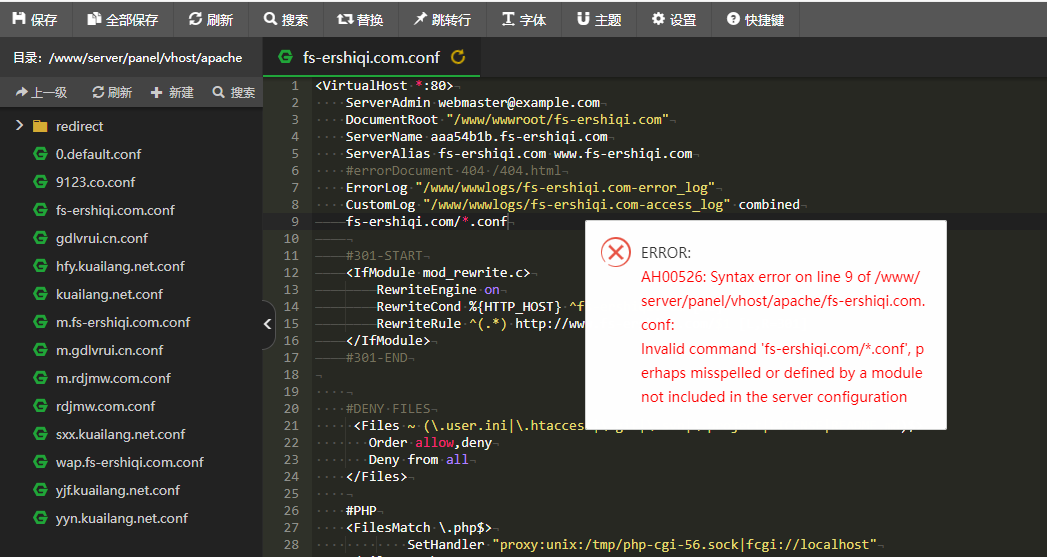Open Settings (设置) gear in toolbar

(674, 19)
